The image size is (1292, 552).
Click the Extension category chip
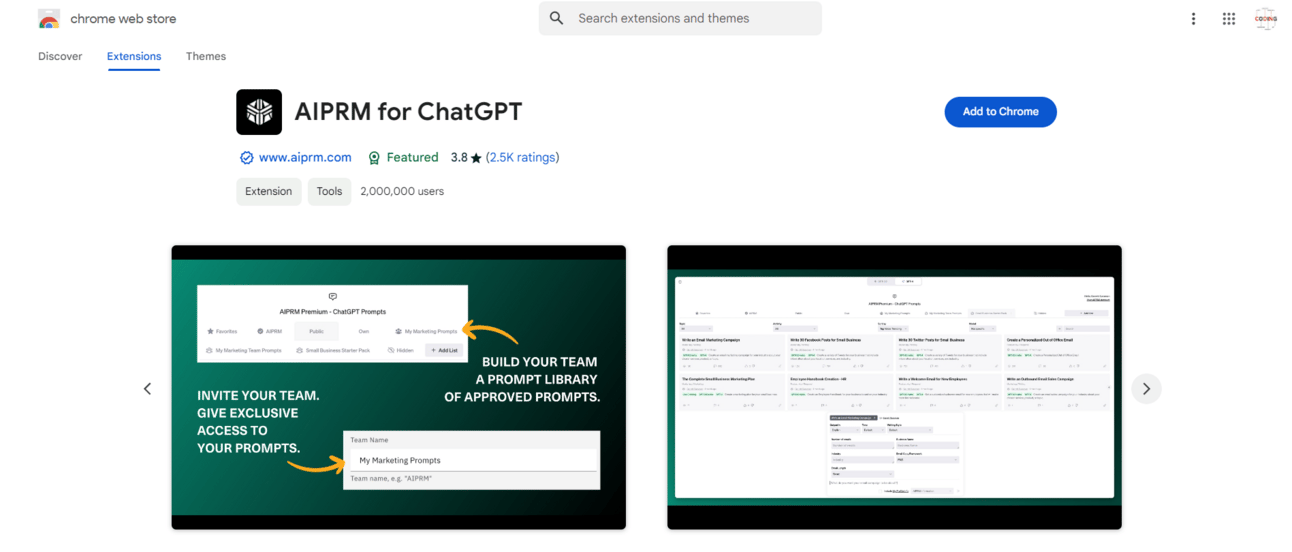pyautogui.click(x=269, y=191)
